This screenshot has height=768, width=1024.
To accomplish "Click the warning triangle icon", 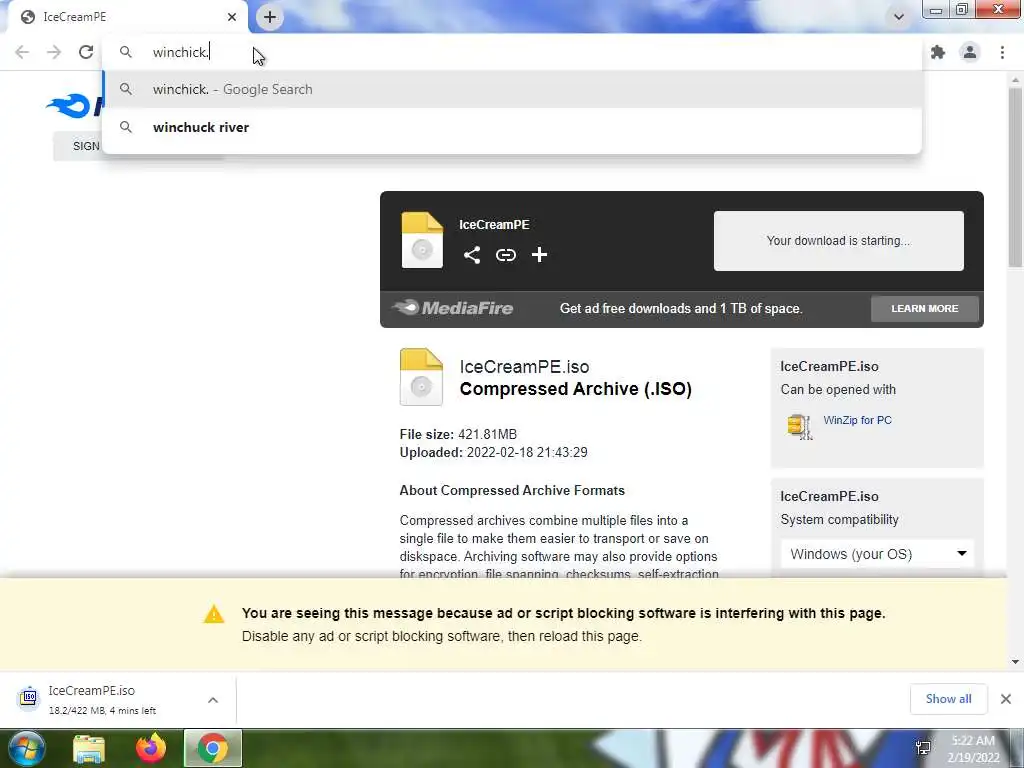I will (x=214, y=614).
